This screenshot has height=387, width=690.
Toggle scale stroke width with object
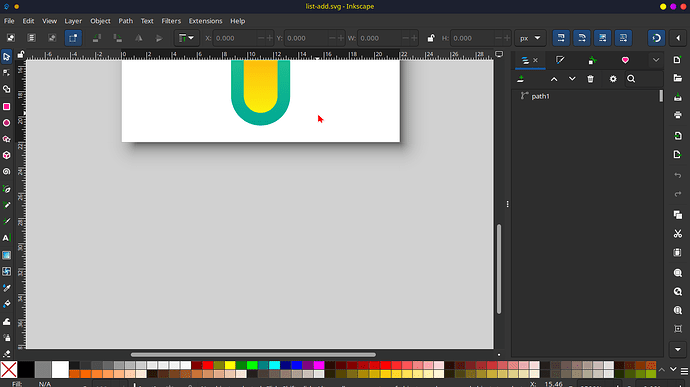(561, 38)
